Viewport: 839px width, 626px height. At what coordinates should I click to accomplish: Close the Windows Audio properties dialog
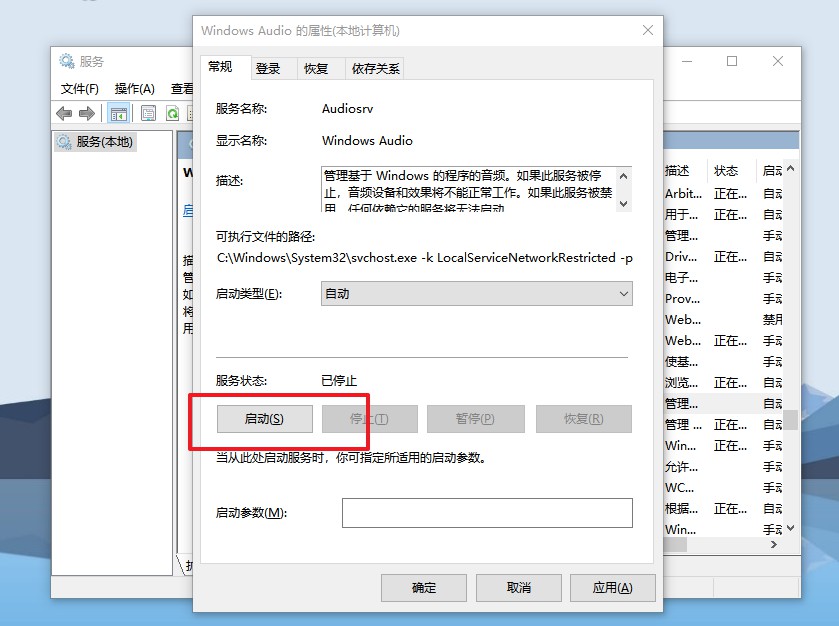point(648,30)
